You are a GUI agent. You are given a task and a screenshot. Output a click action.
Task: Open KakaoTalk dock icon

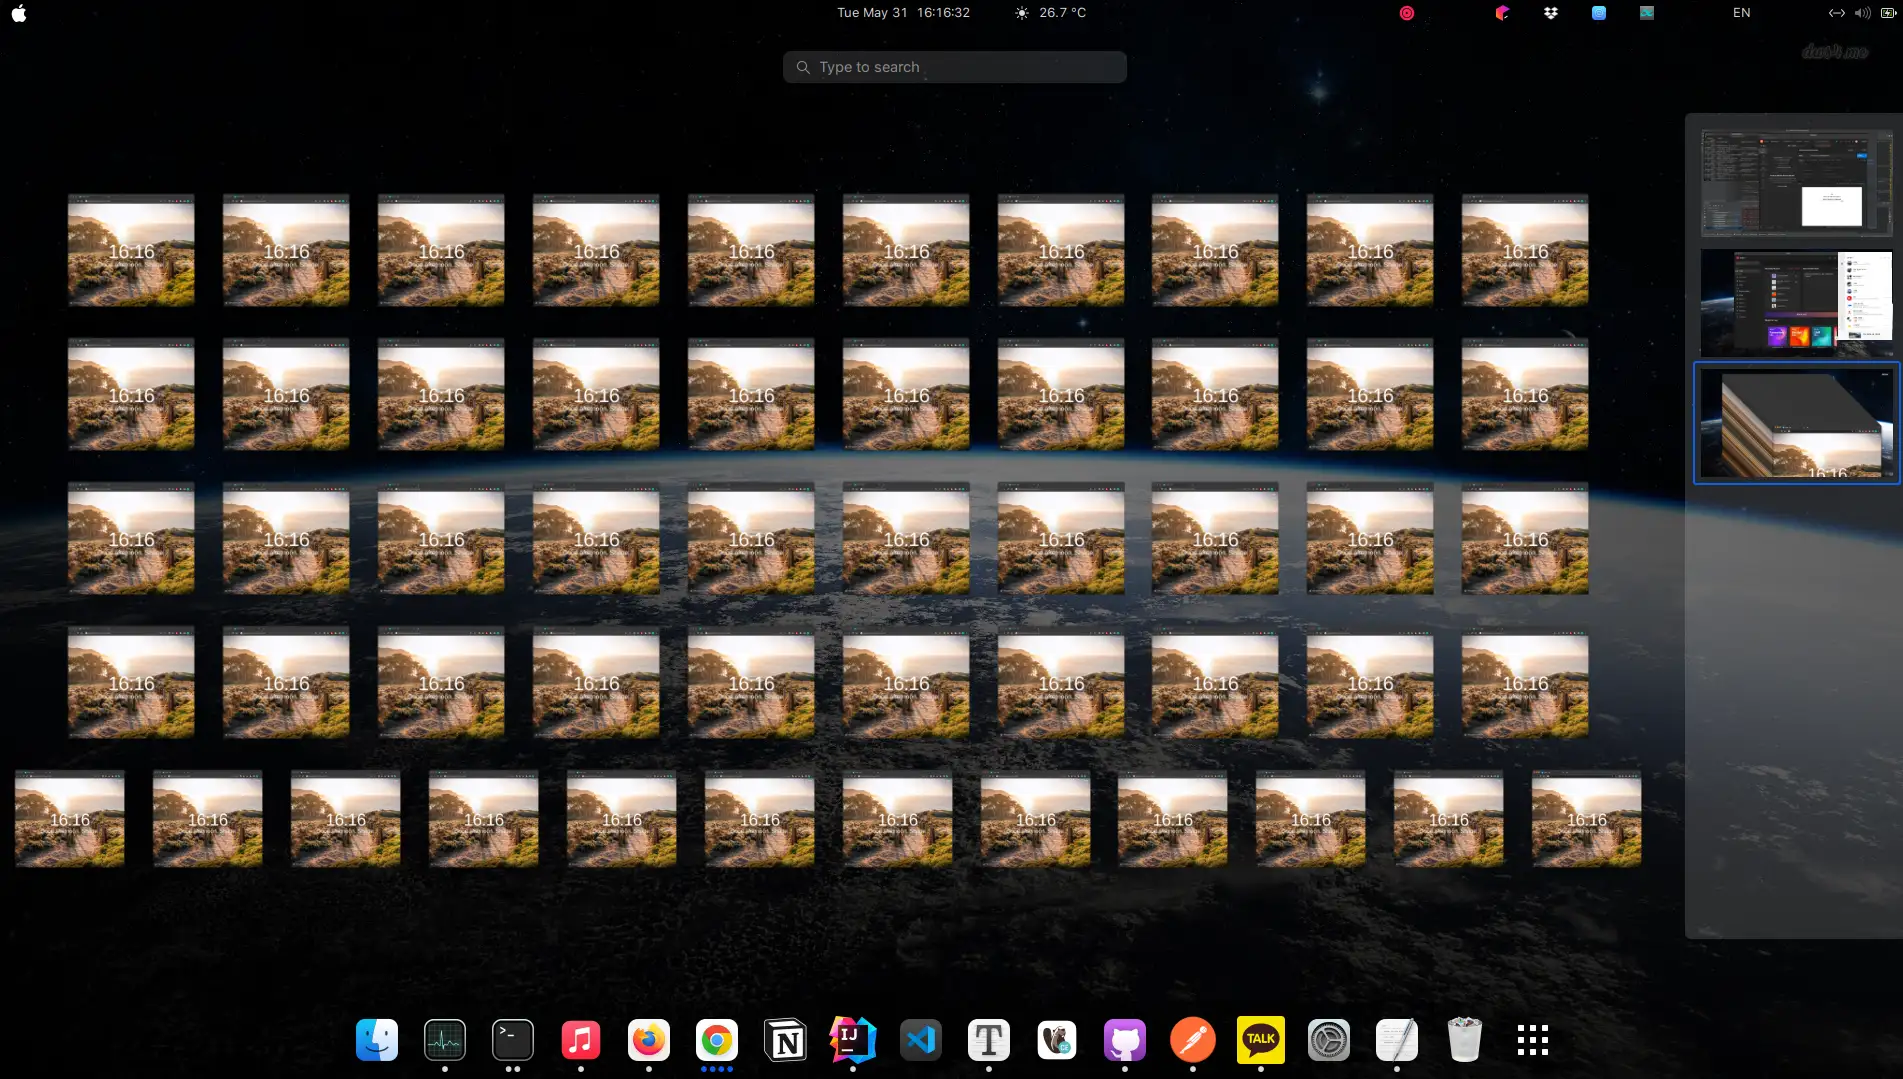tap(1261, 1040)
